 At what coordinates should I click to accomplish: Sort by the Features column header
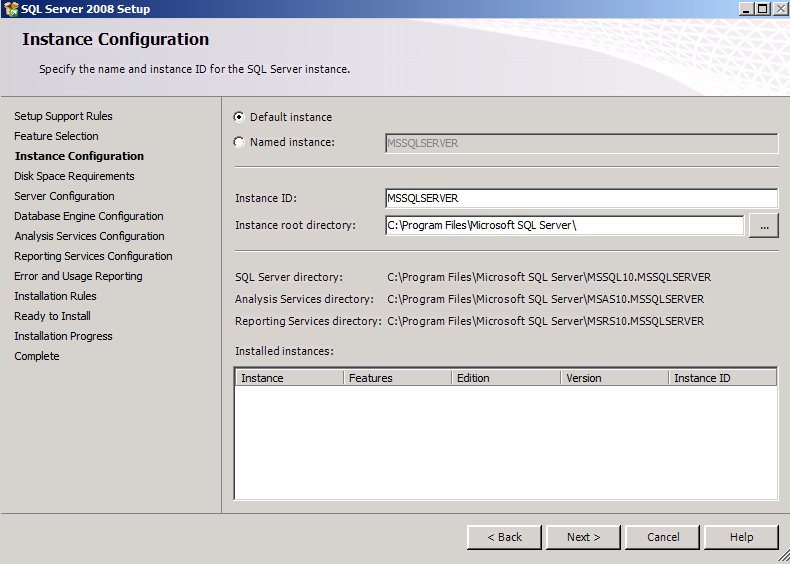pos(398,378)
